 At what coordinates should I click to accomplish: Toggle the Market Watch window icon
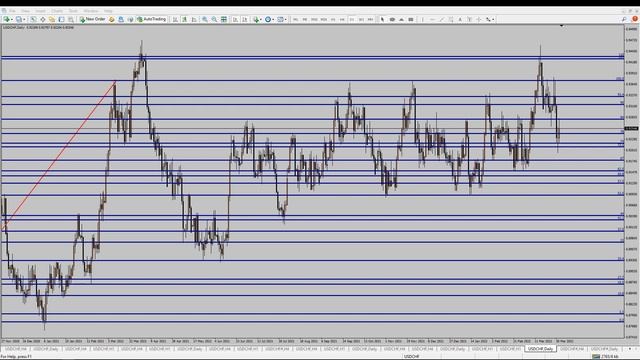pyautogui.click(x=33, y=19)
